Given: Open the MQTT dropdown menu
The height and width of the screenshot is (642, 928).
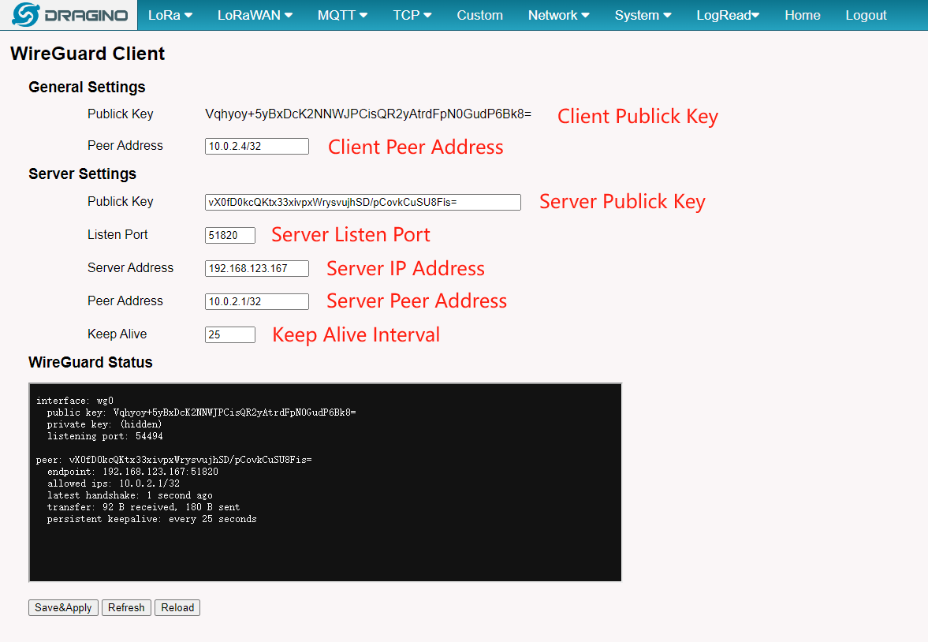Looking at the screenshot, I should [x=342, y=15].
